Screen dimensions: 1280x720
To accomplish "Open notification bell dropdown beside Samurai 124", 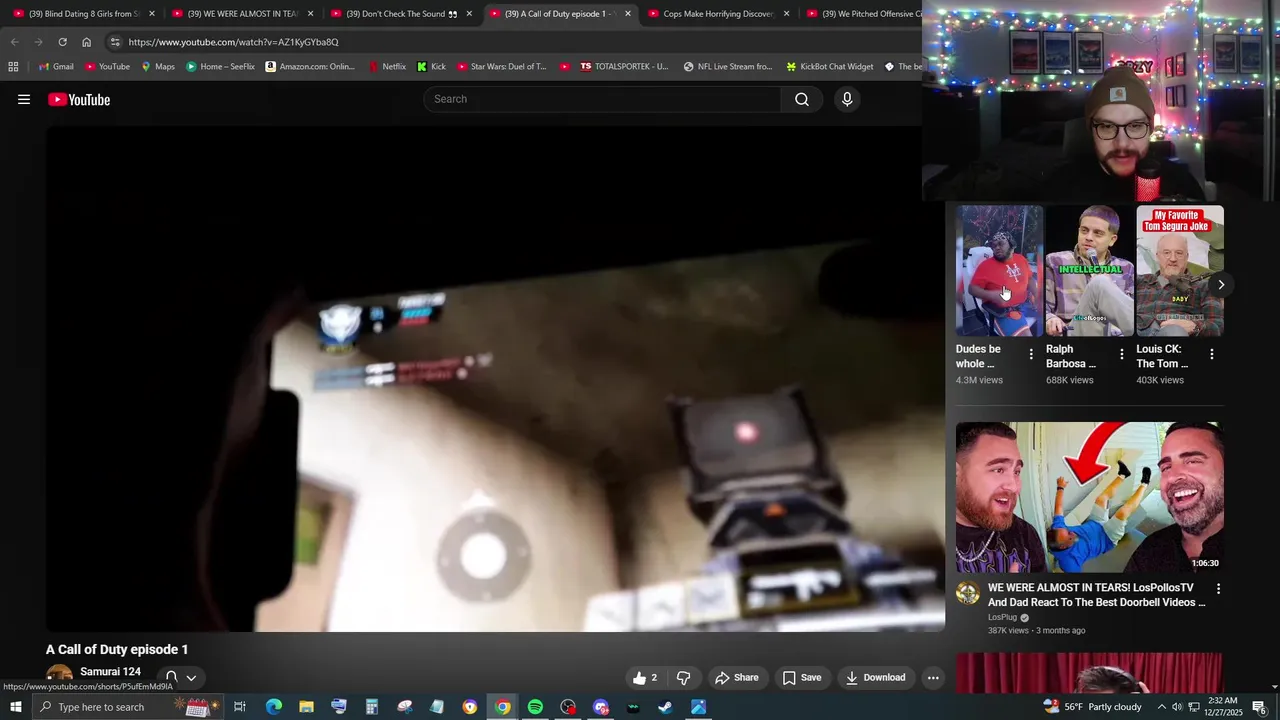I will 180,678.
